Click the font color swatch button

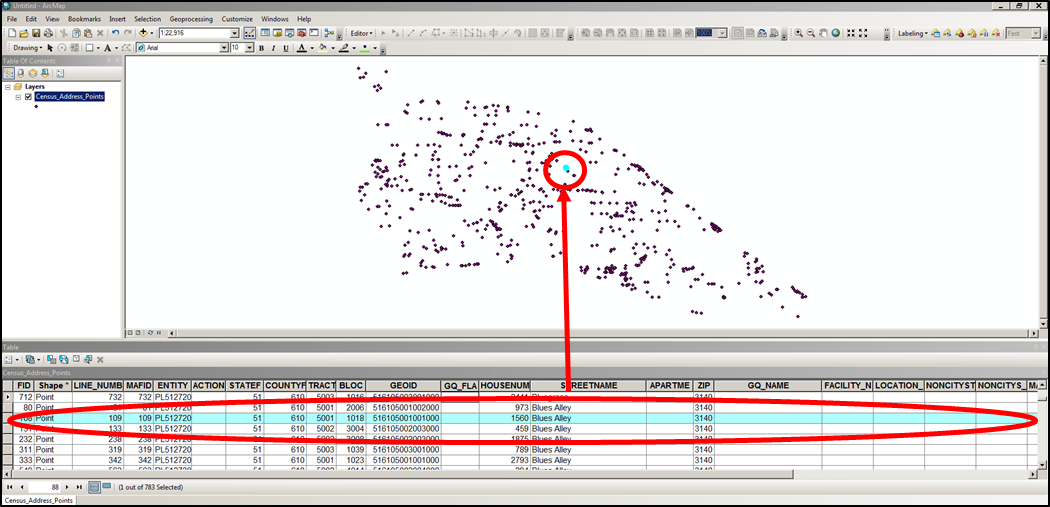[300, 47]
